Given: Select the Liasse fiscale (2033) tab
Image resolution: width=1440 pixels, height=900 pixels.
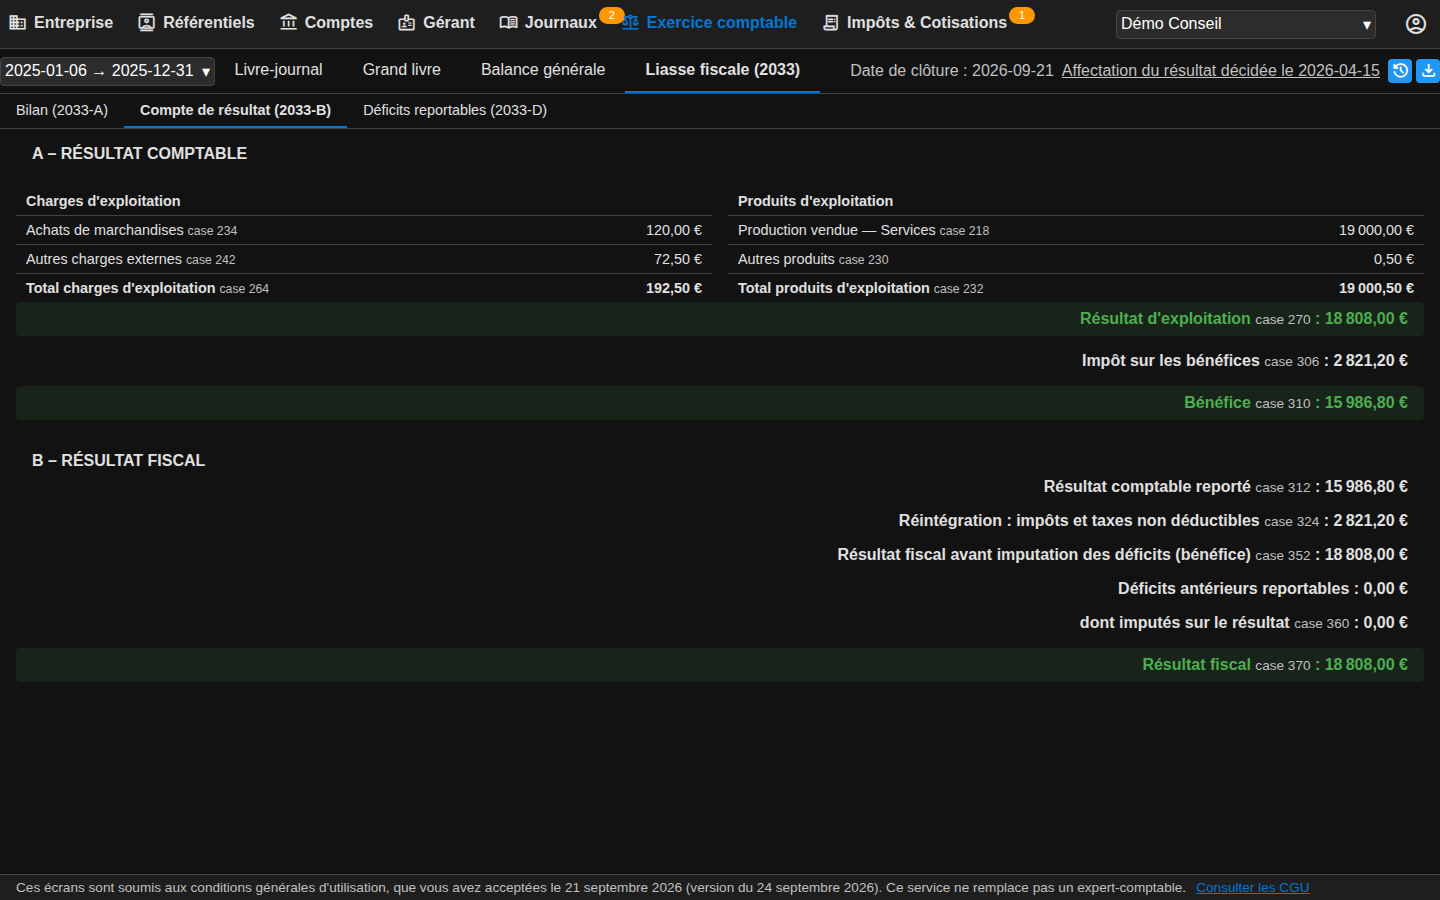Looking at the screenshot, I should [x=722, y=70].
